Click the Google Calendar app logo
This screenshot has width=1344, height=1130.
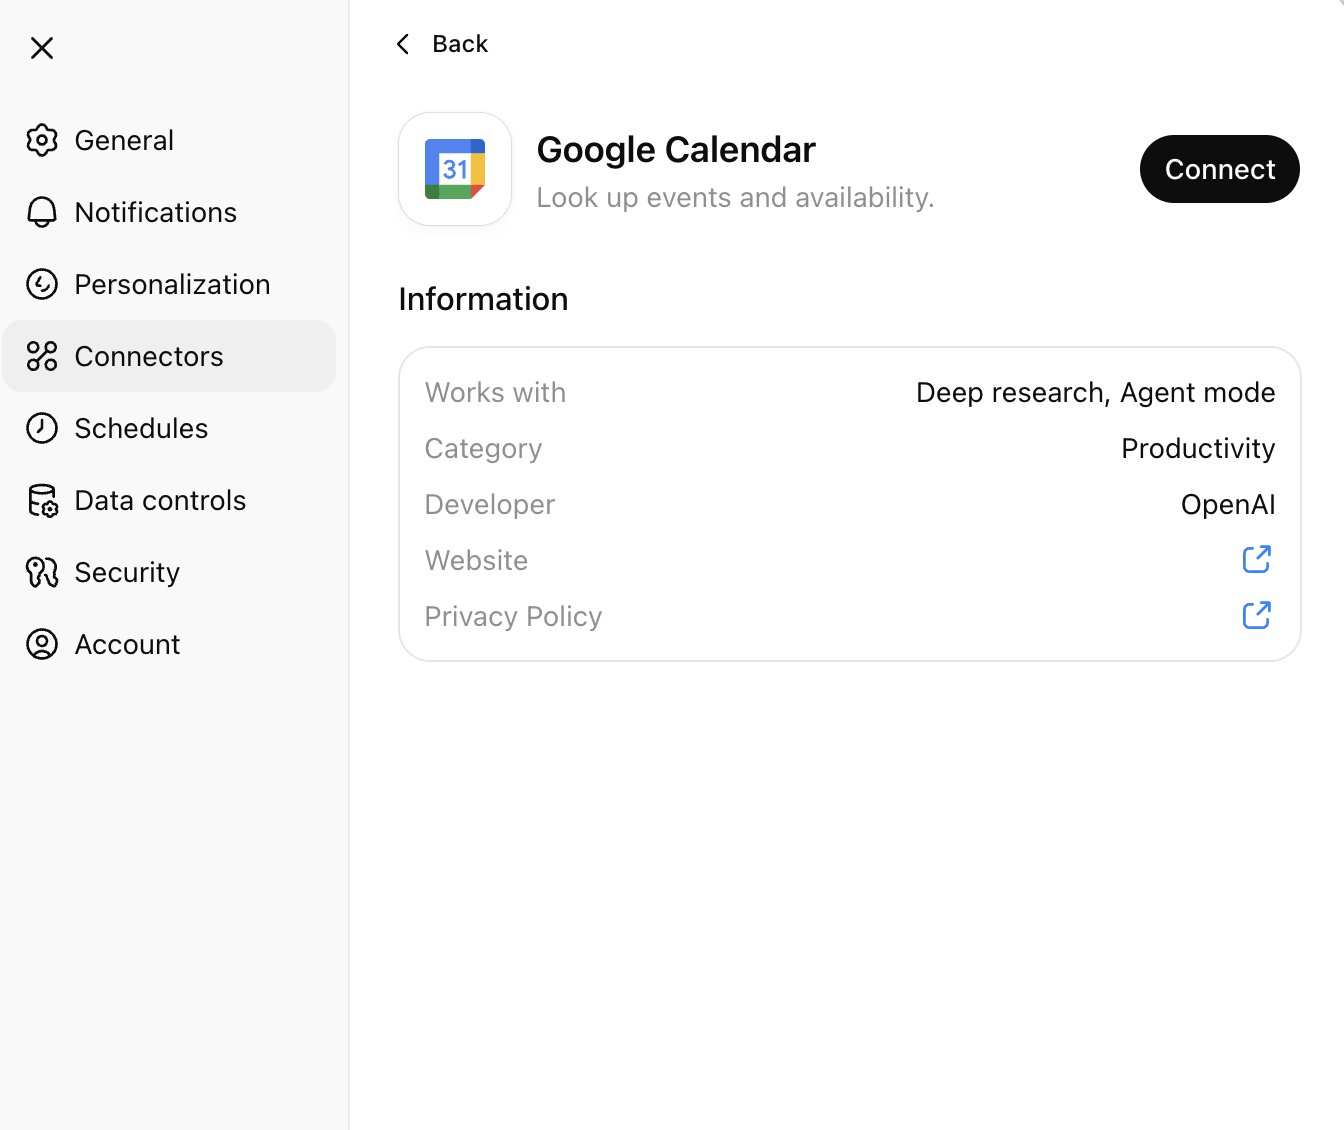click(x=455, y=169)
